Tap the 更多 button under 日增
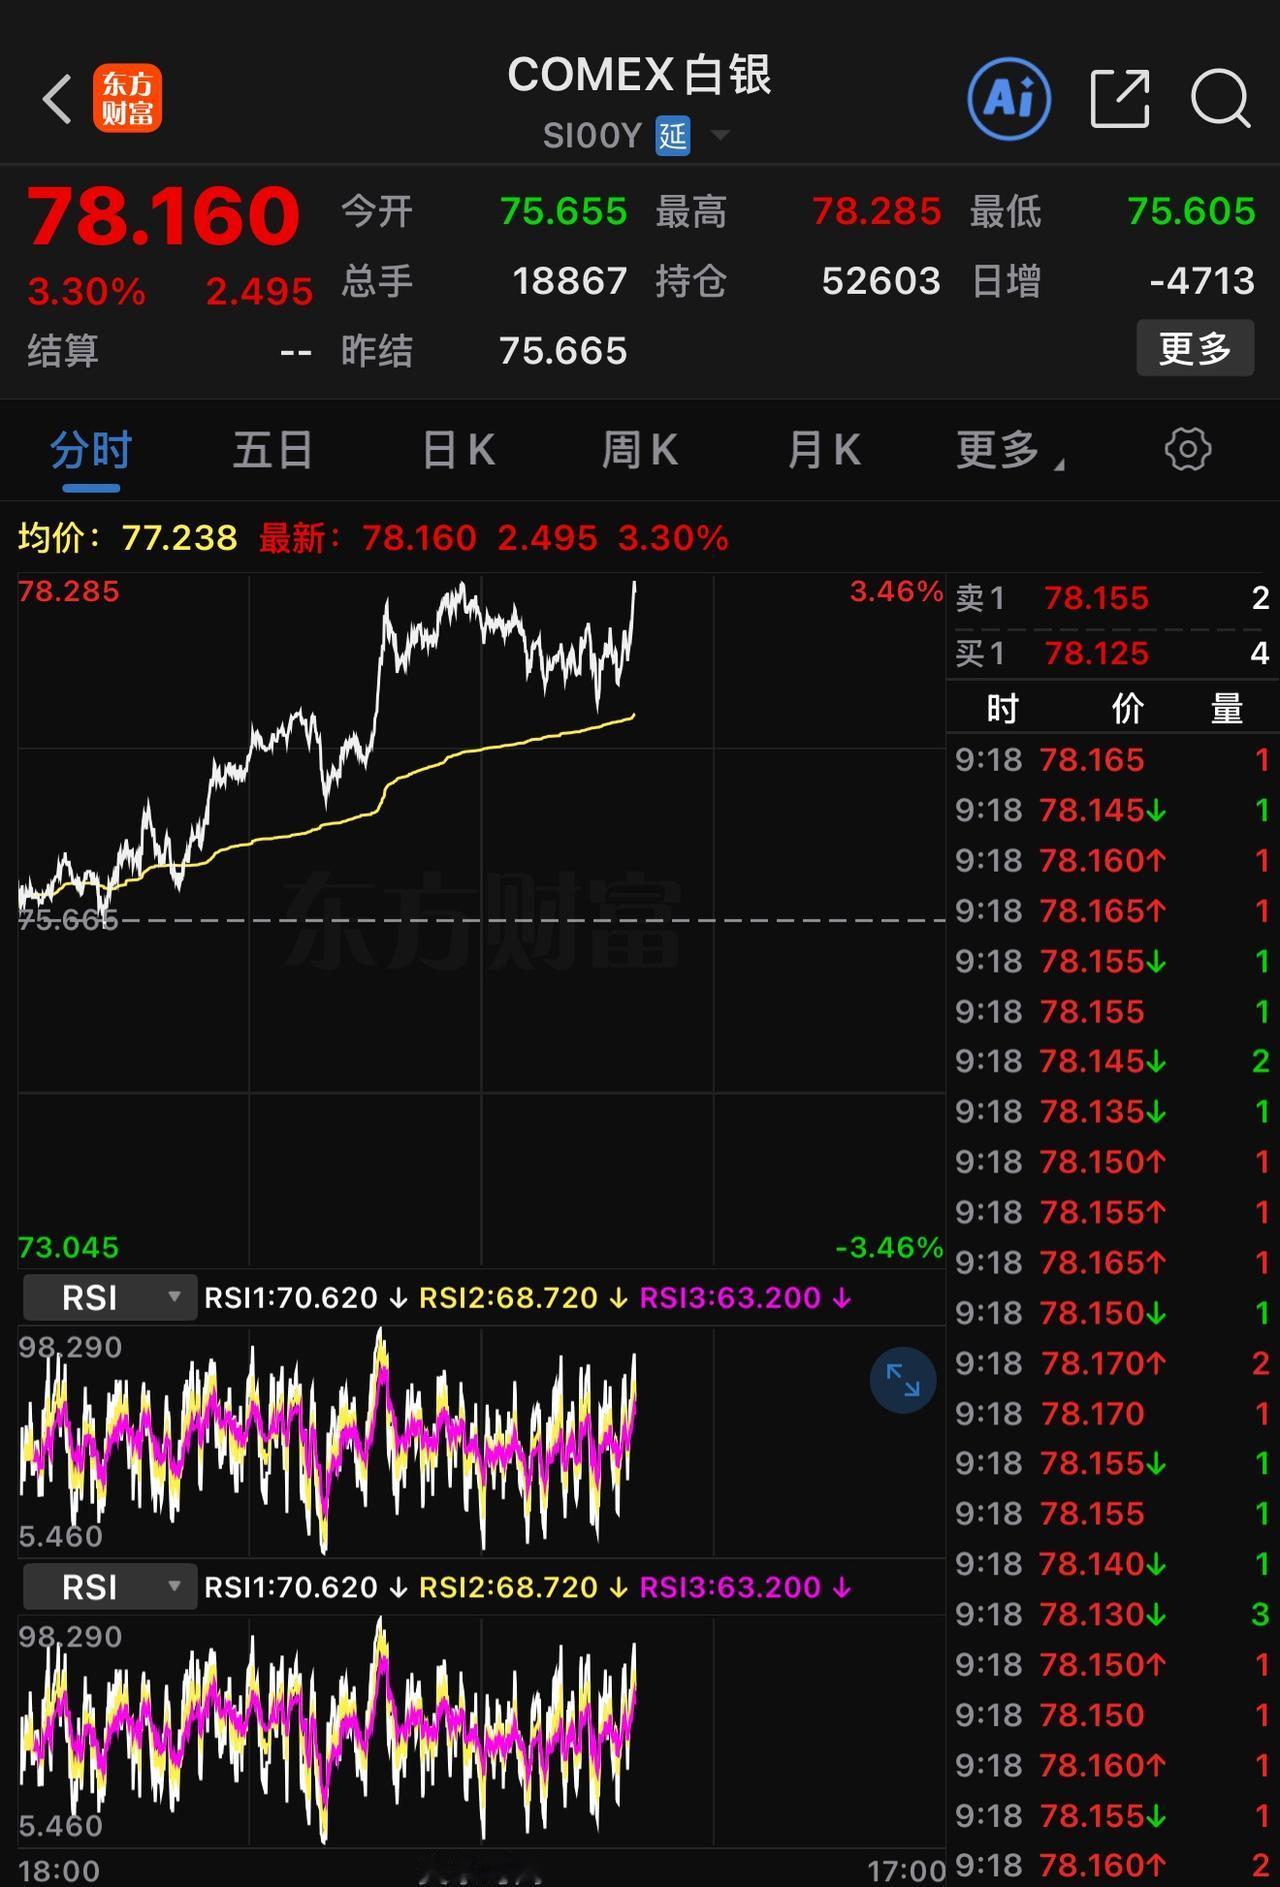Screen dimensions: 1280x1887 coord(1195,348)
